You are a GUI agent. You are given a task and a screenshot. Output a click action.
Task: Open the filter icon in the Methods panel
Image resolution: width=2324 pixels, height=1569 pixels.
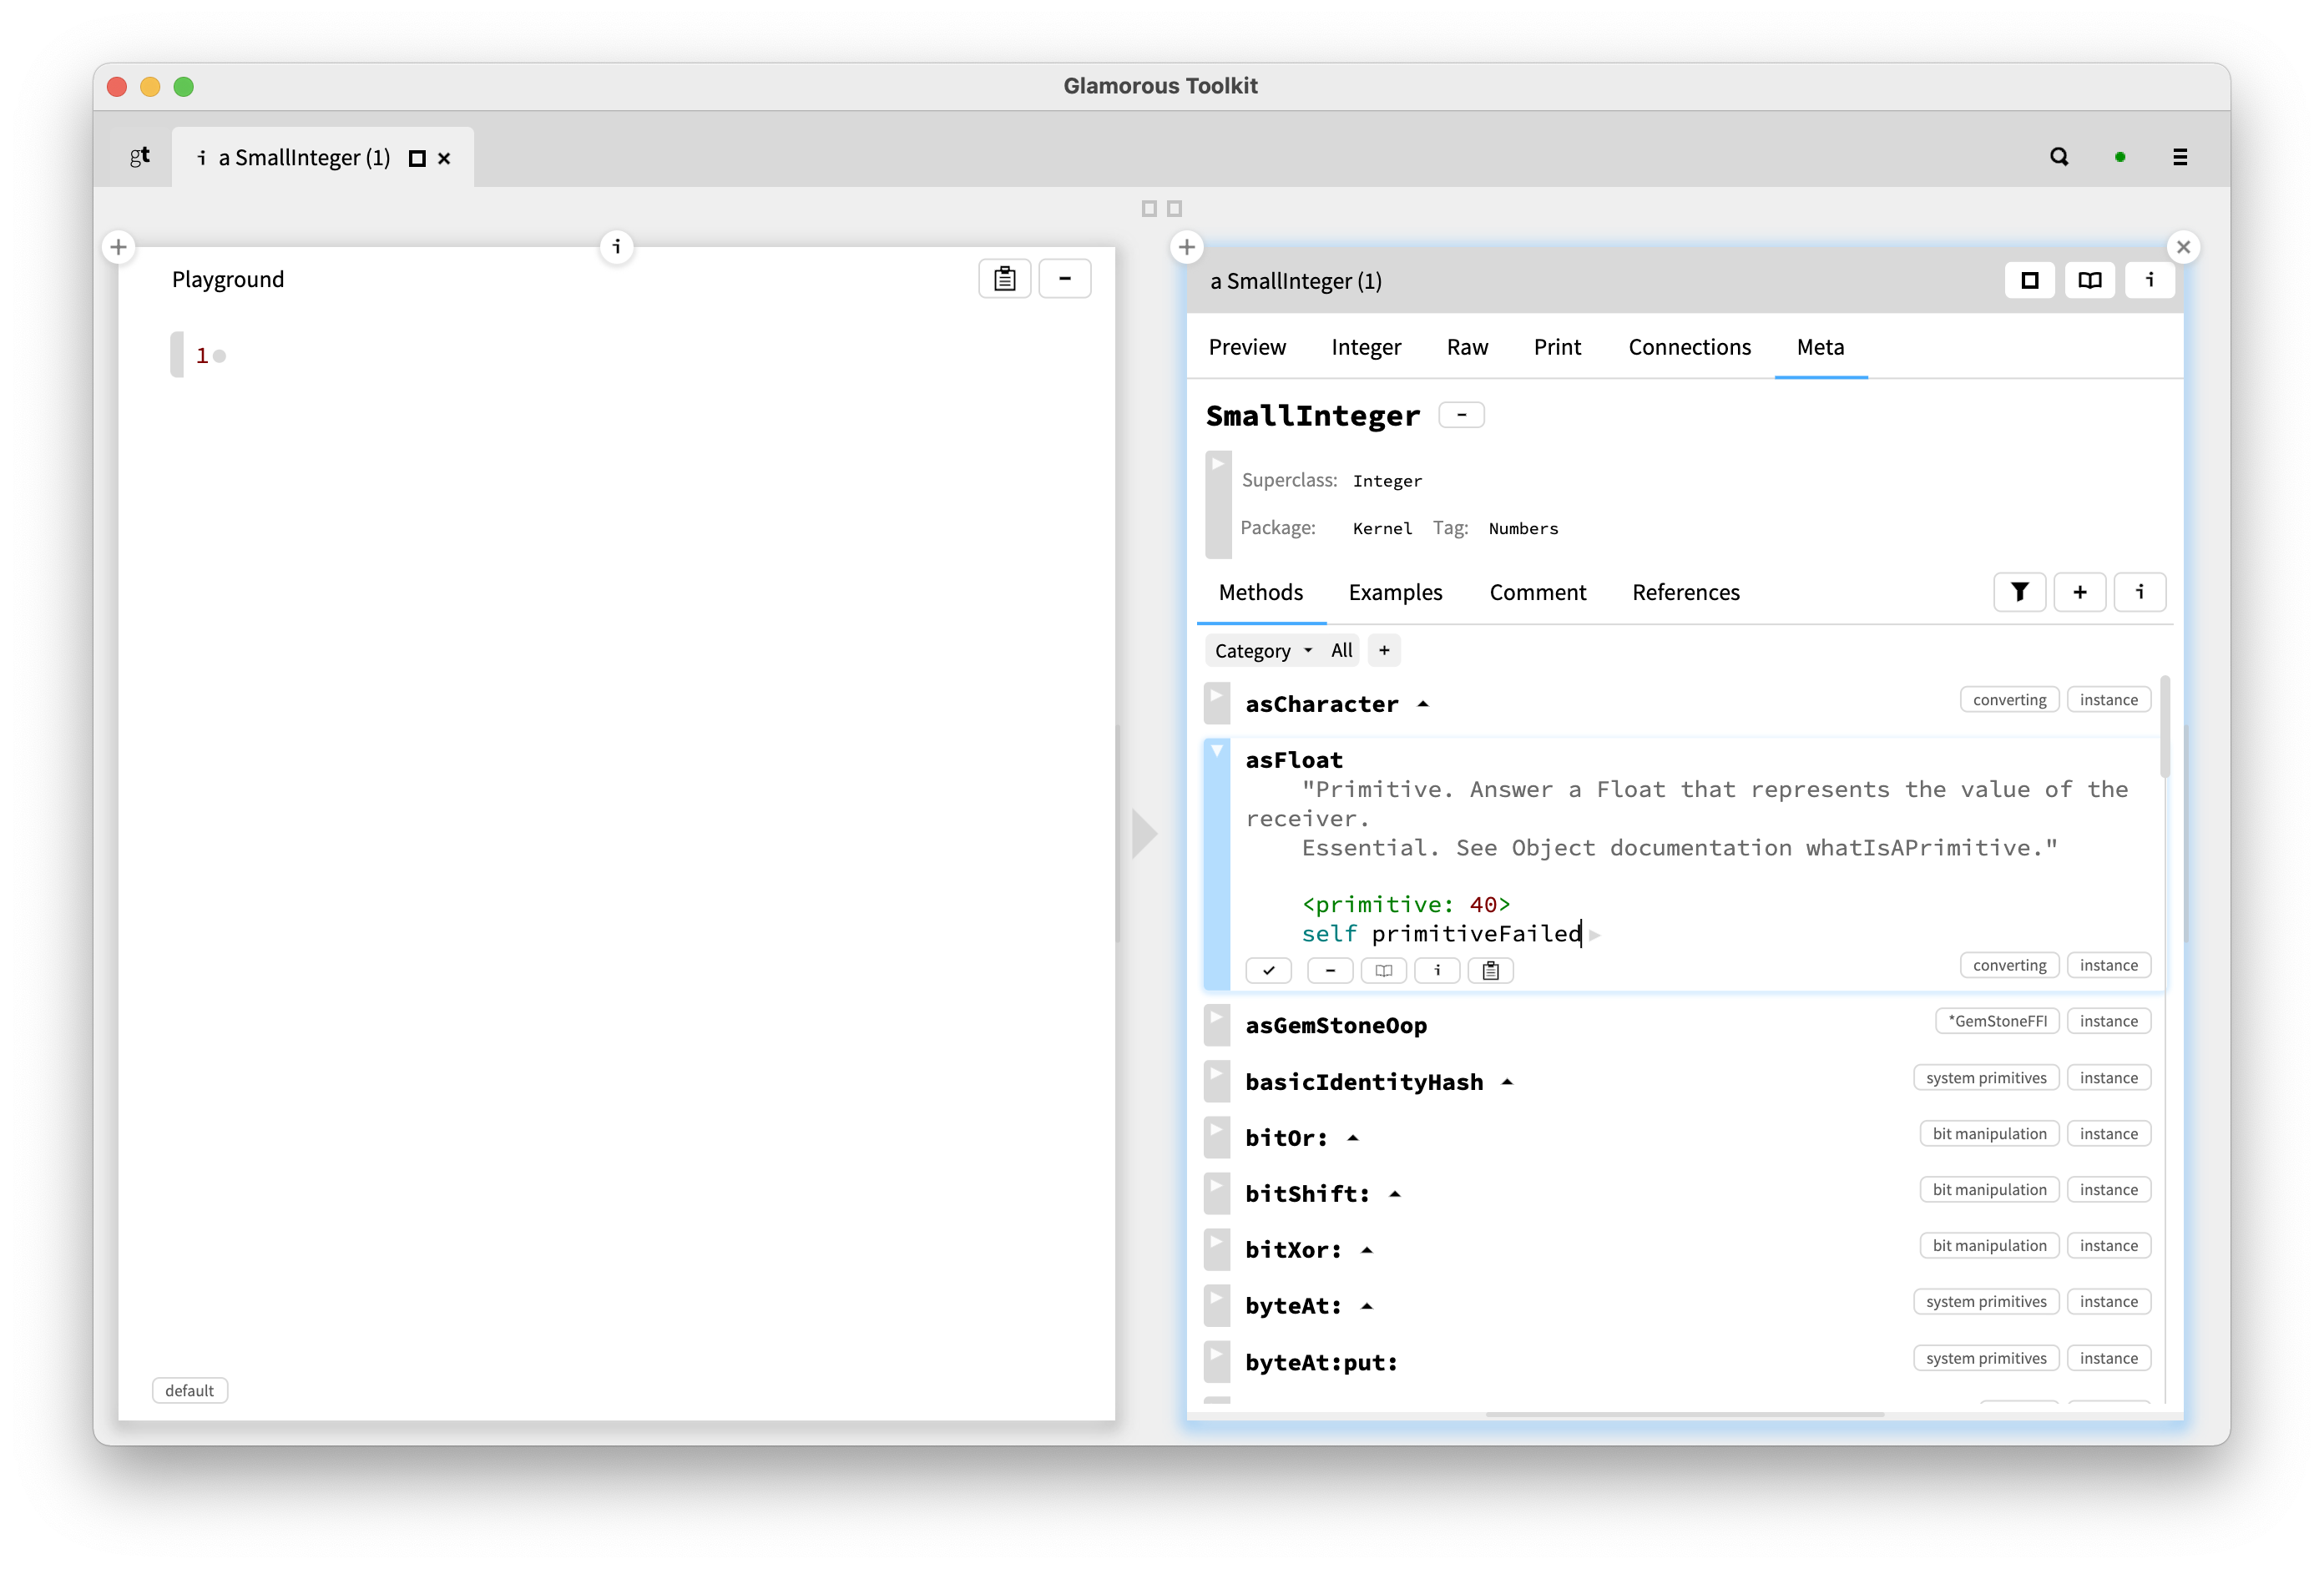tap(2019, 592)
